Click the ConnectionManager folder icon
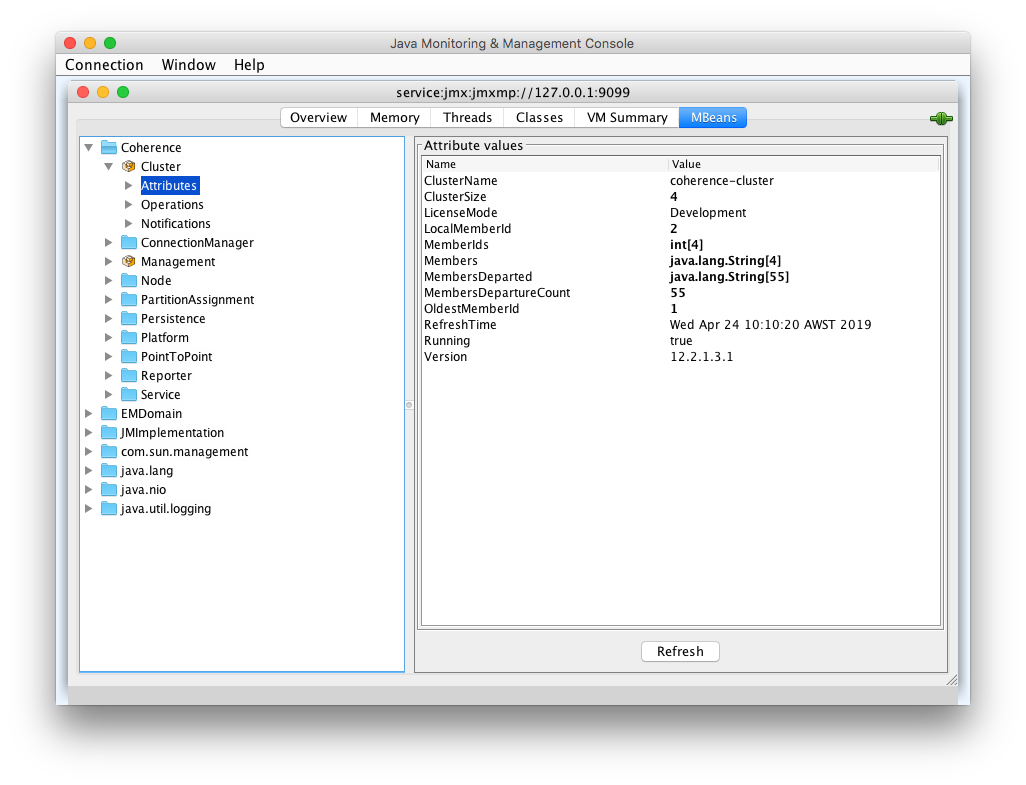The width and height of the screenshot is (1026, 785). [129, 243]
